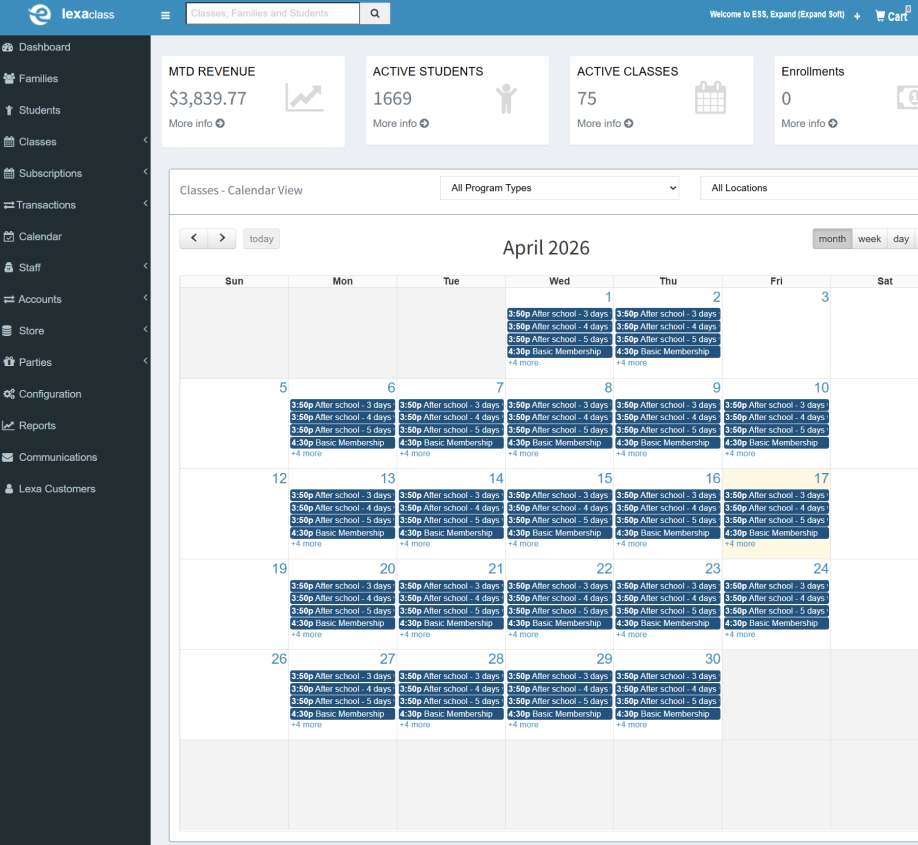Click More info under Active Classes
918x845 pixels.
point(605,124)
